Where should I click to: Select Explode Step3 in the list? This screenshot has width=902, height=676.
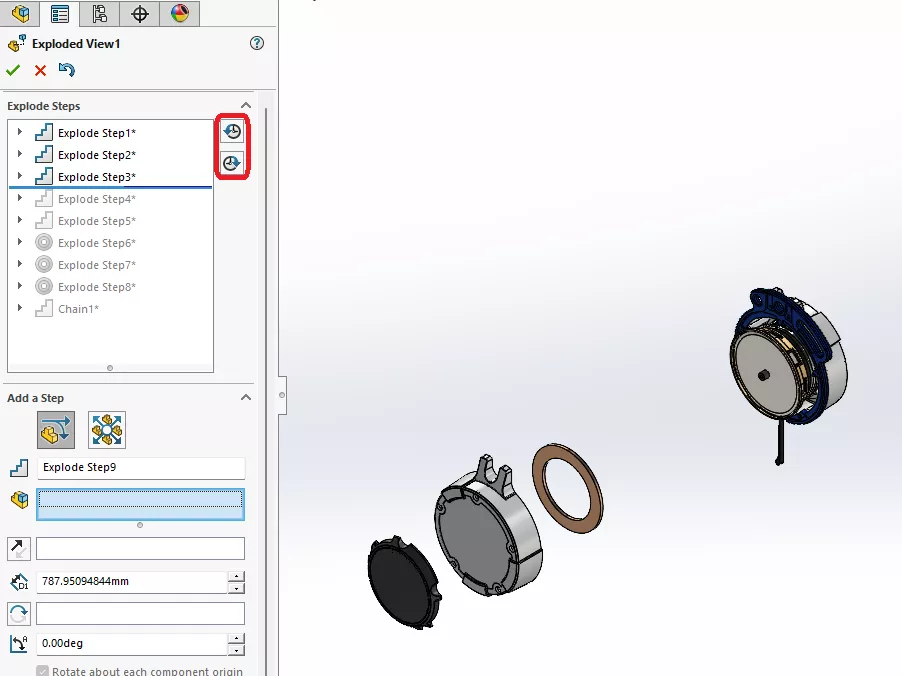[x=96, y=177]
